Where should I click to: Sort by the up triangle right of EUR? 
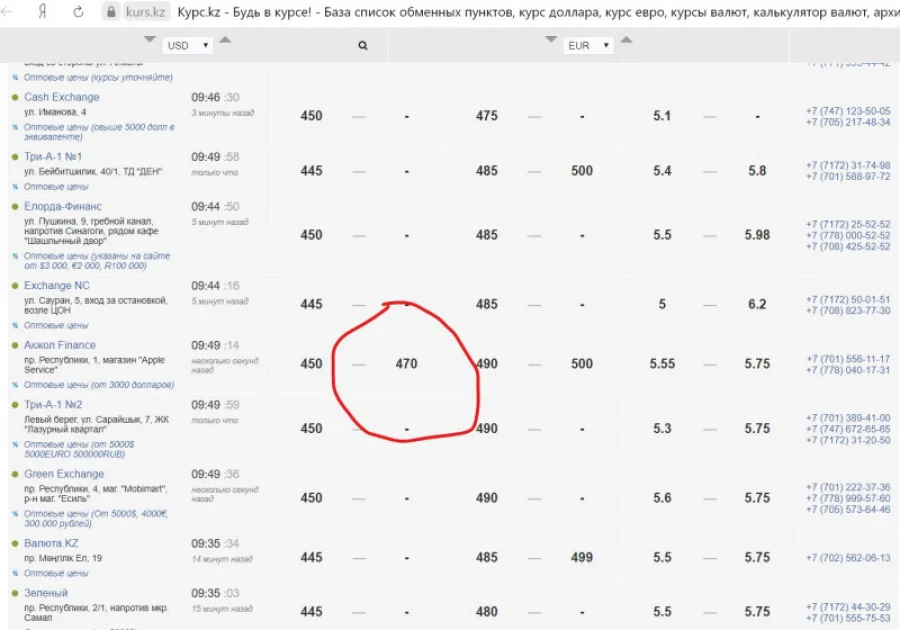(626, 40)
